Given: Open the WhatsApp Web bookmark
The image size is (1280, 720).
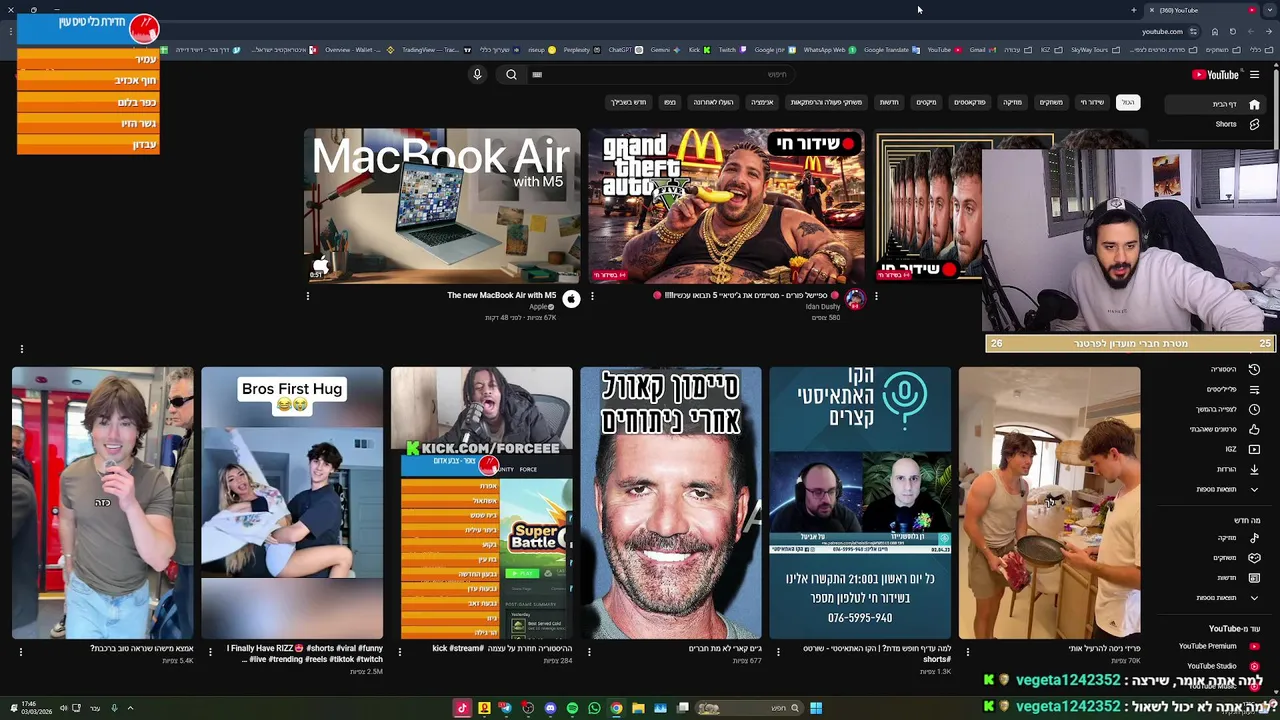Looking at the screenshot, I should click(828, 49).
